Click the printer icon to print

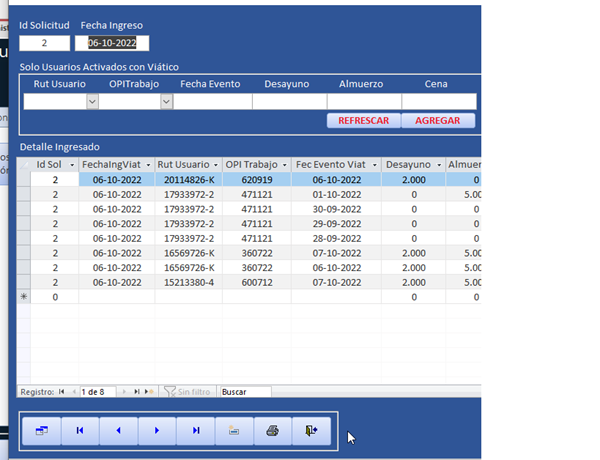[272, 430]
